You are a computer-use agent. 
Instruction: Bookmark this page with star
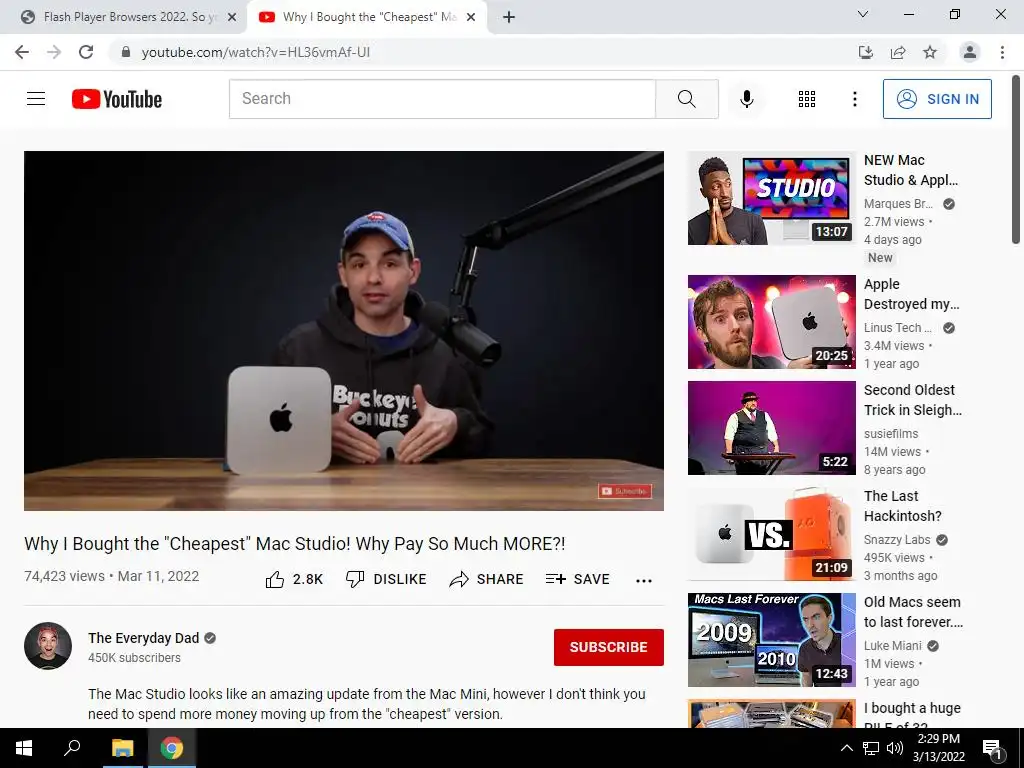point(930,52)
